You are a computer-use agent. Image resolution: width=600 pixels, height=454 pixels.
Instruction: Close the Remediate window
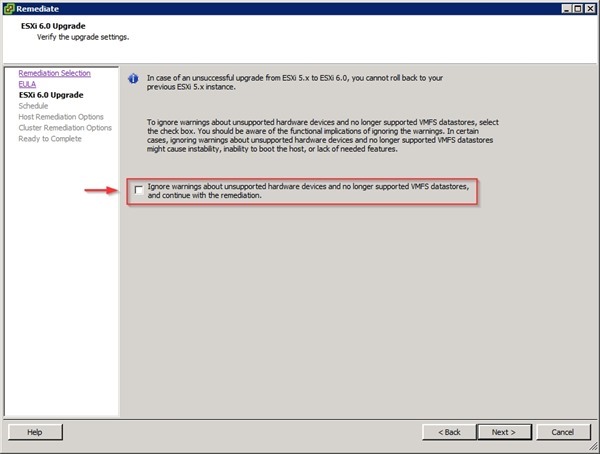point(590,8)
